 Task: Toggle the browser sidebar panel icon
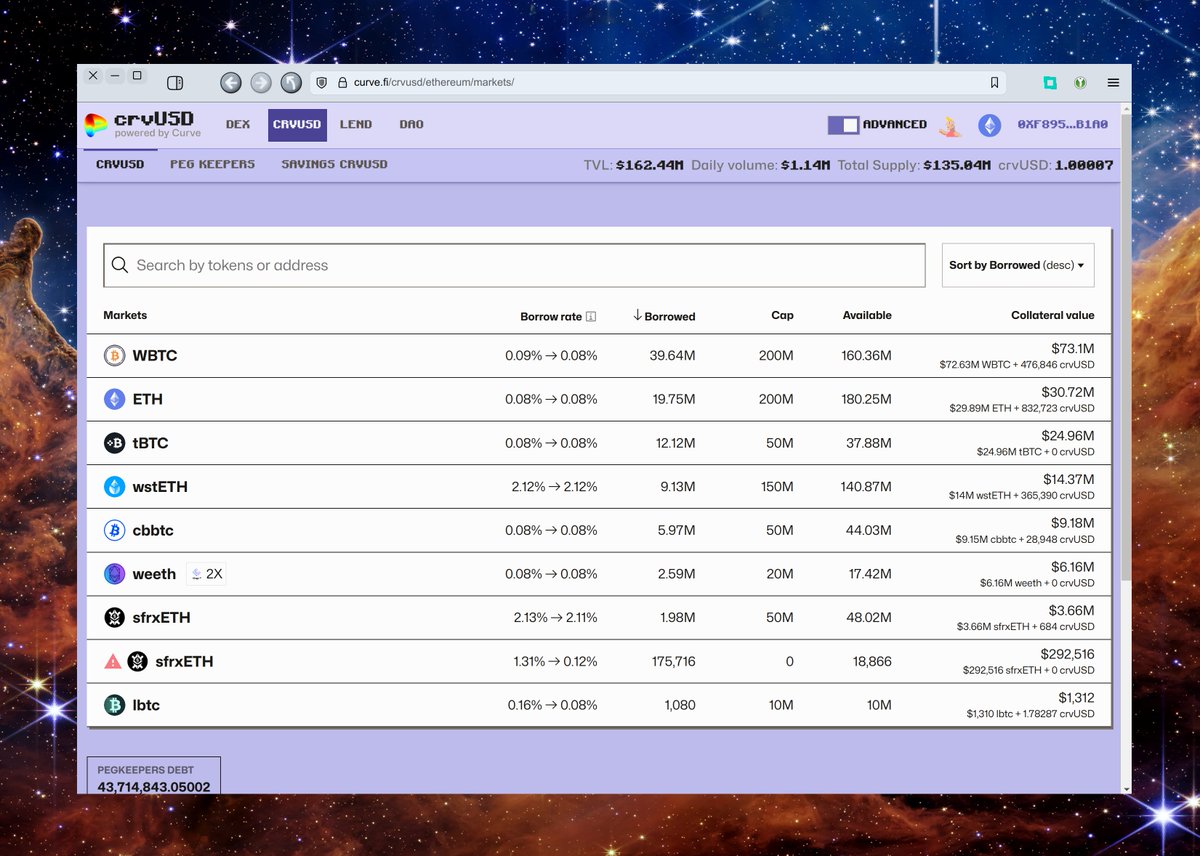click(175, 83)
